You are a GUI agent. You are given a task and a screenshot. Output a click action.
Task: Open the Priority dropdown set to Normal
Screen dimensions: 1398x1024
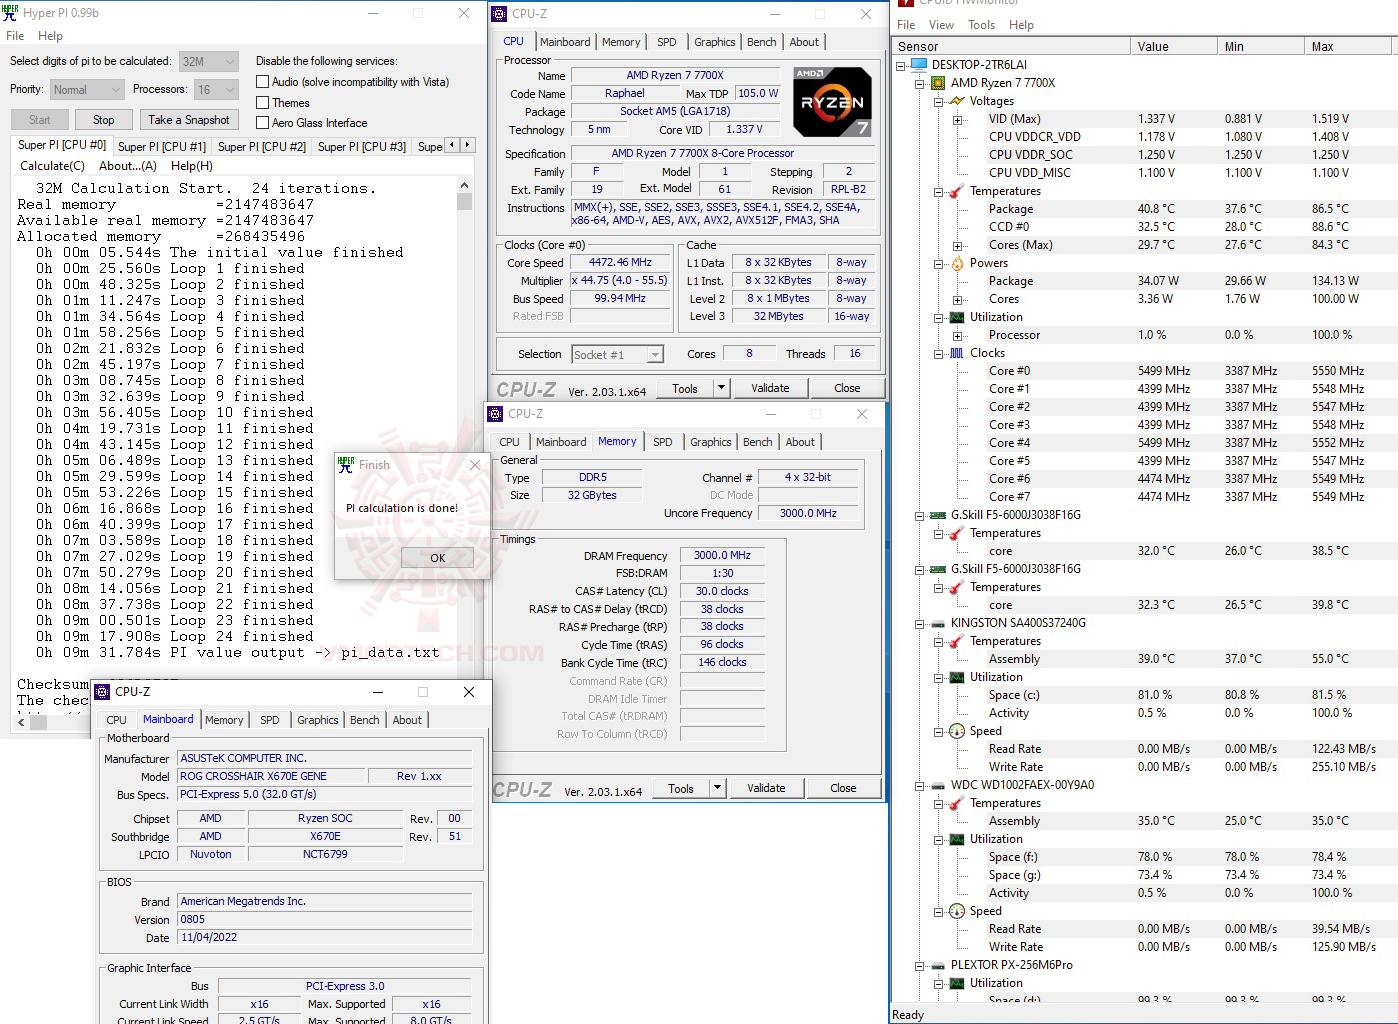[x=86, y=89]
